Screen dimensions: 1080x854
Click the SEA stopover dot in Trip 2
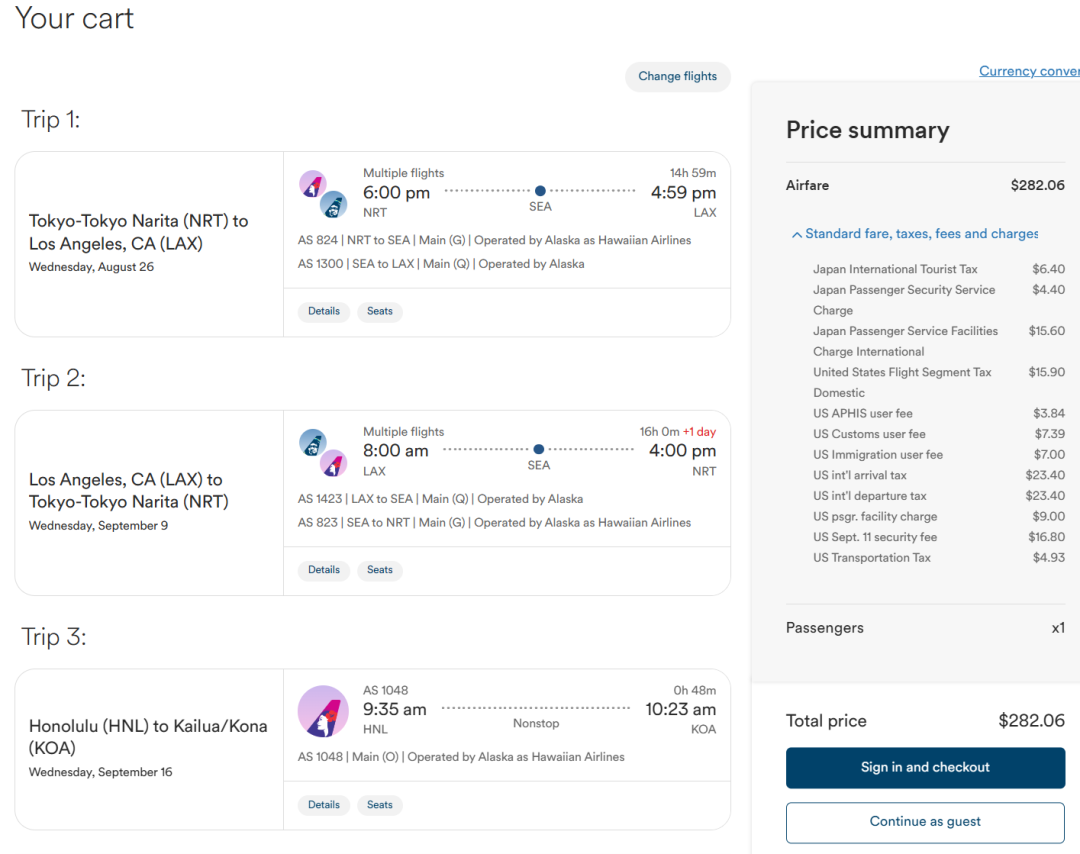[x=539, y=450]
